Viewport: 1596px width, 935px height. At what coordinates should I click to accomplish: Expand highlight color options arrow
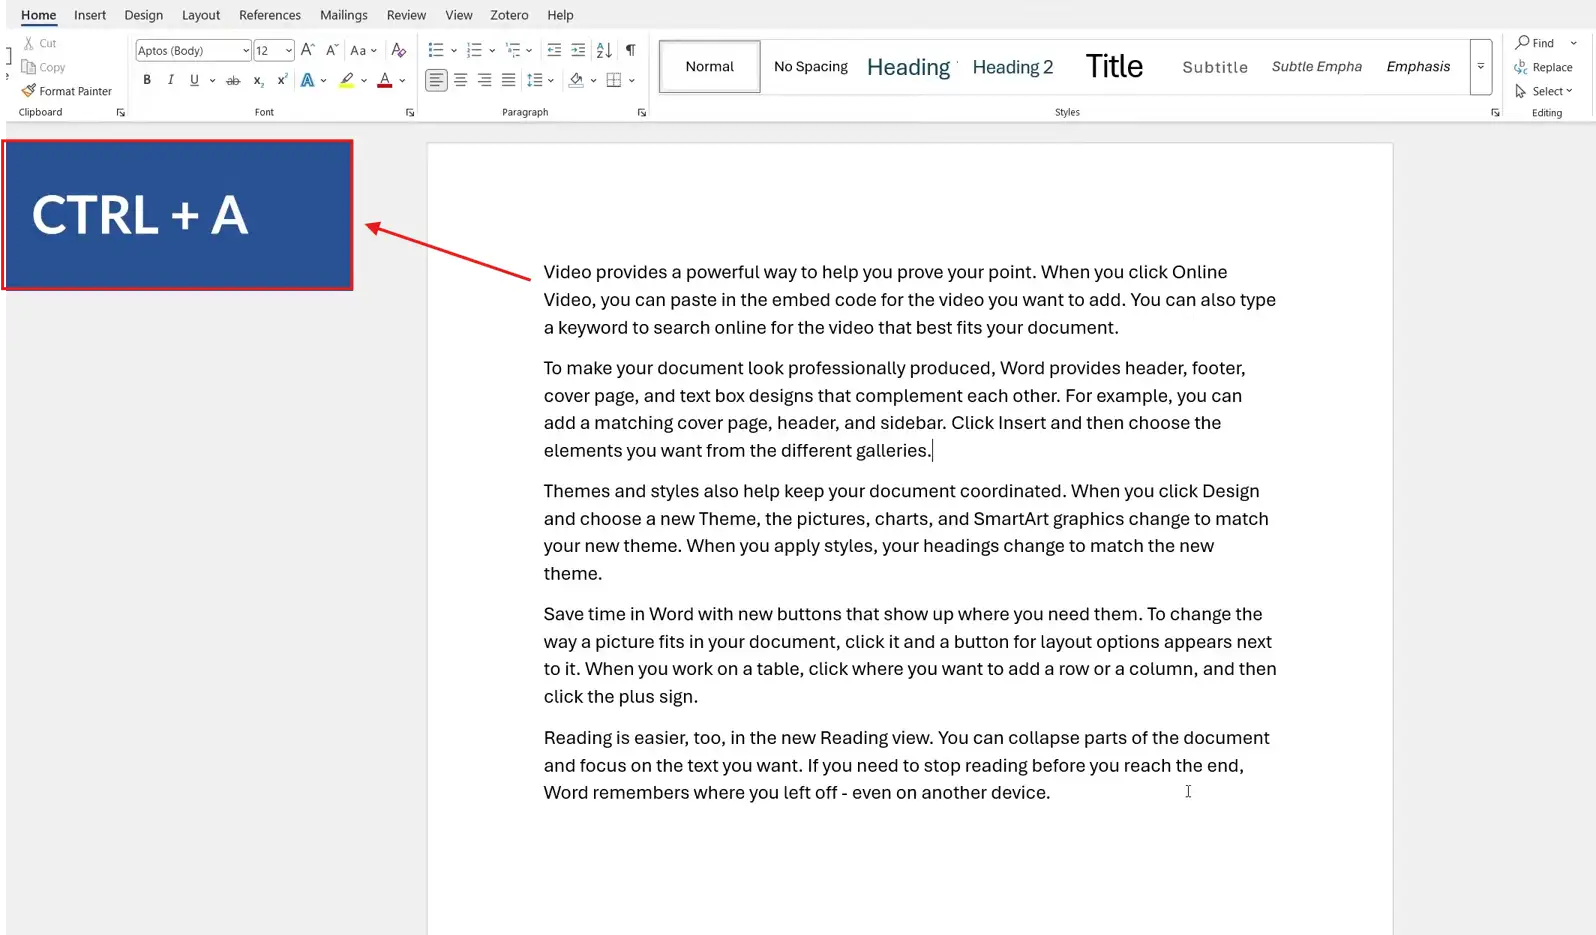364,80
